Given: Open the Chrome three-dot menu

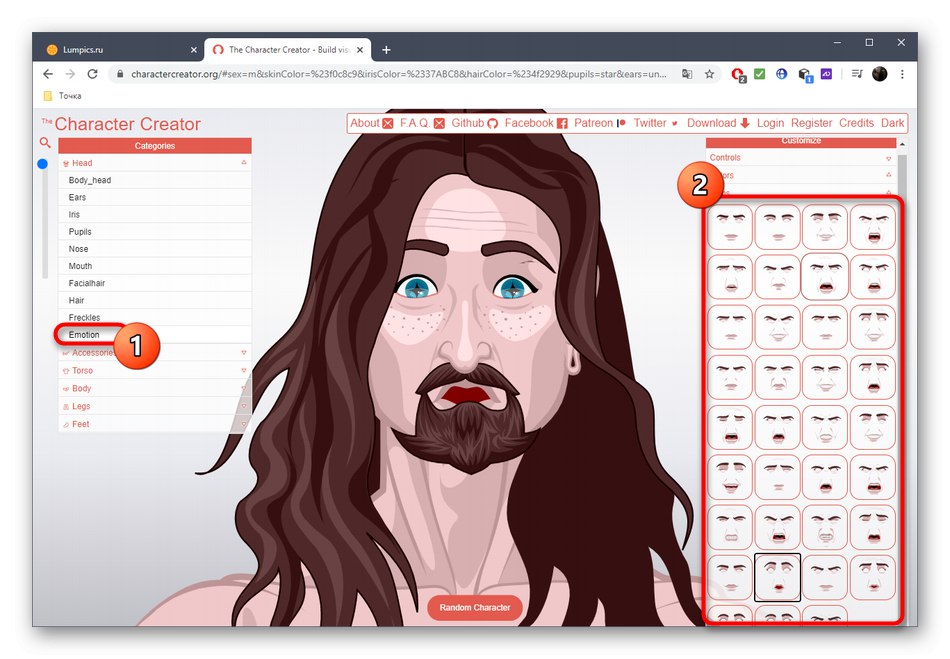Looking at the screenshot, I should [x=902, y=74].
